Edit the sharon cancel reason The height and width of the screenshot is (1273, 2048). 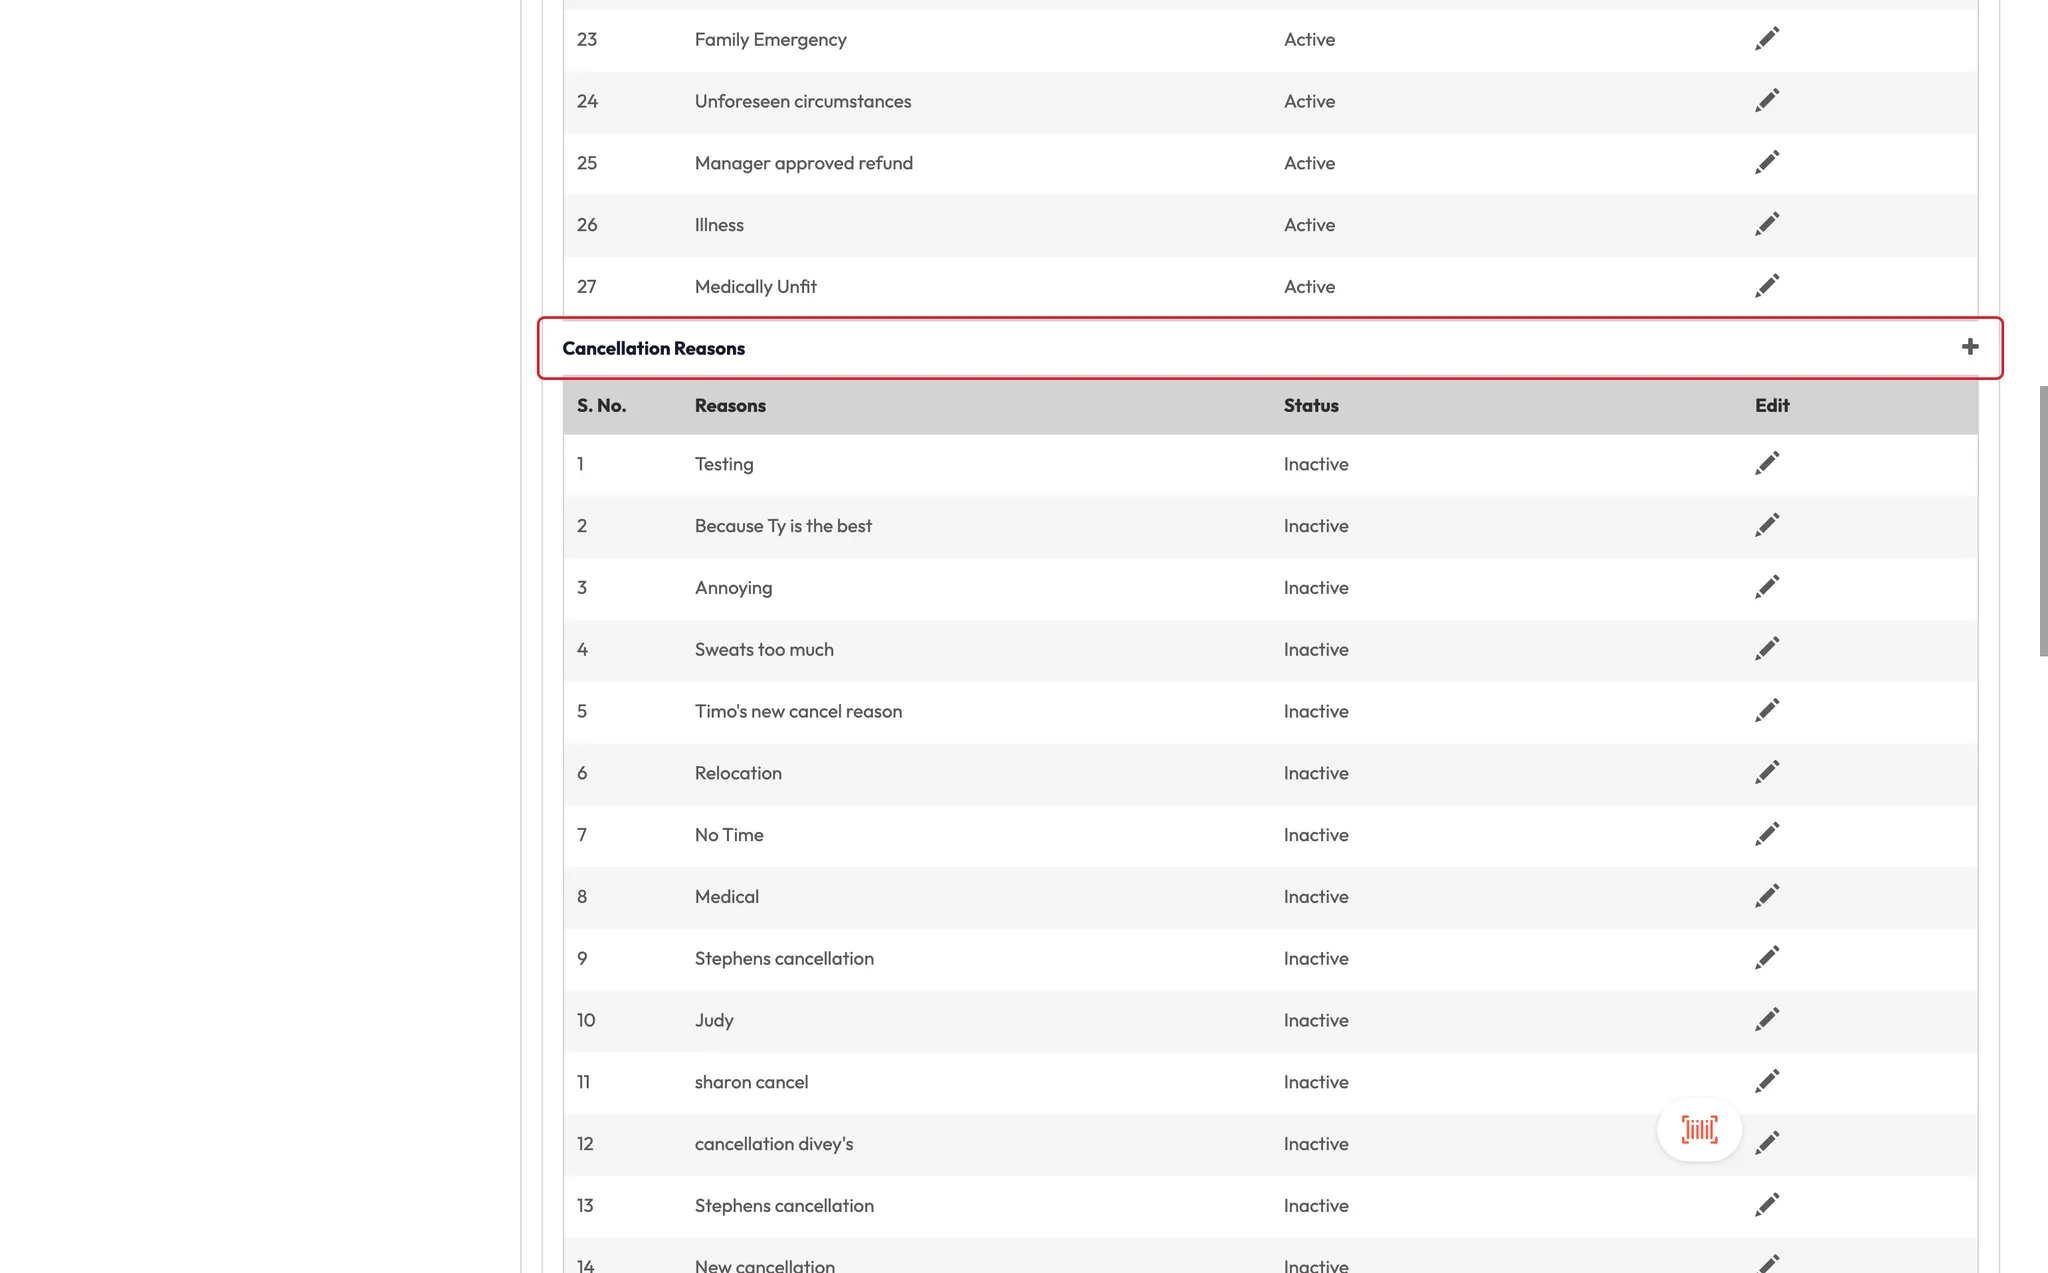click(x=1766, y=1082)
